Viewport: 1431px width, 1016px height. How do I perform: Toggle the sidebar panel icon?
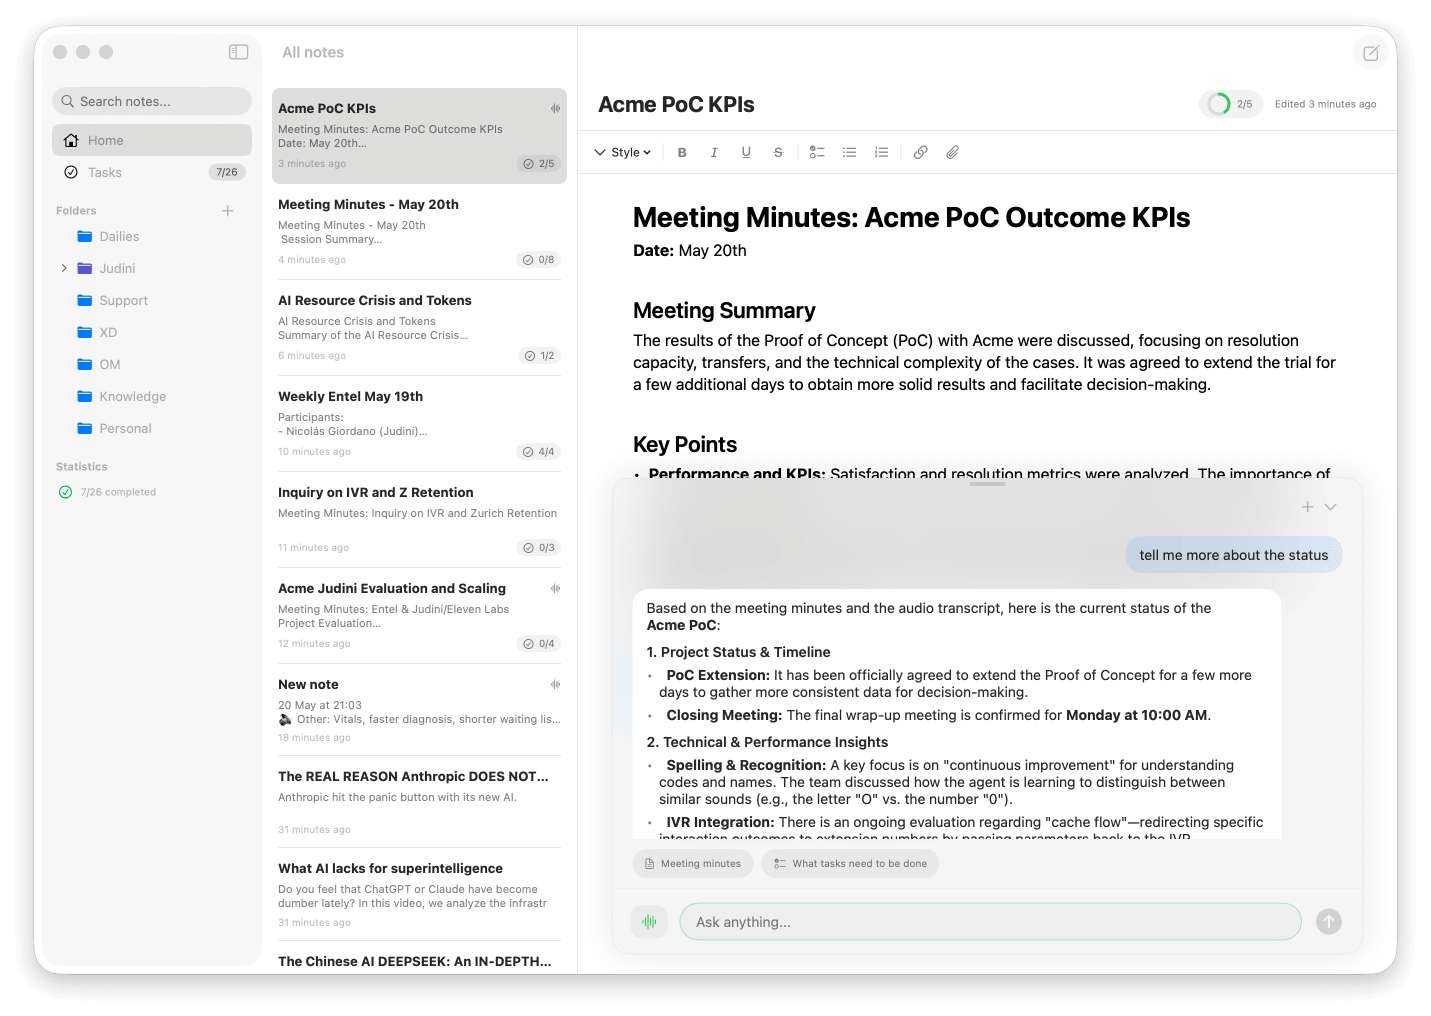[x=238, y=52]
